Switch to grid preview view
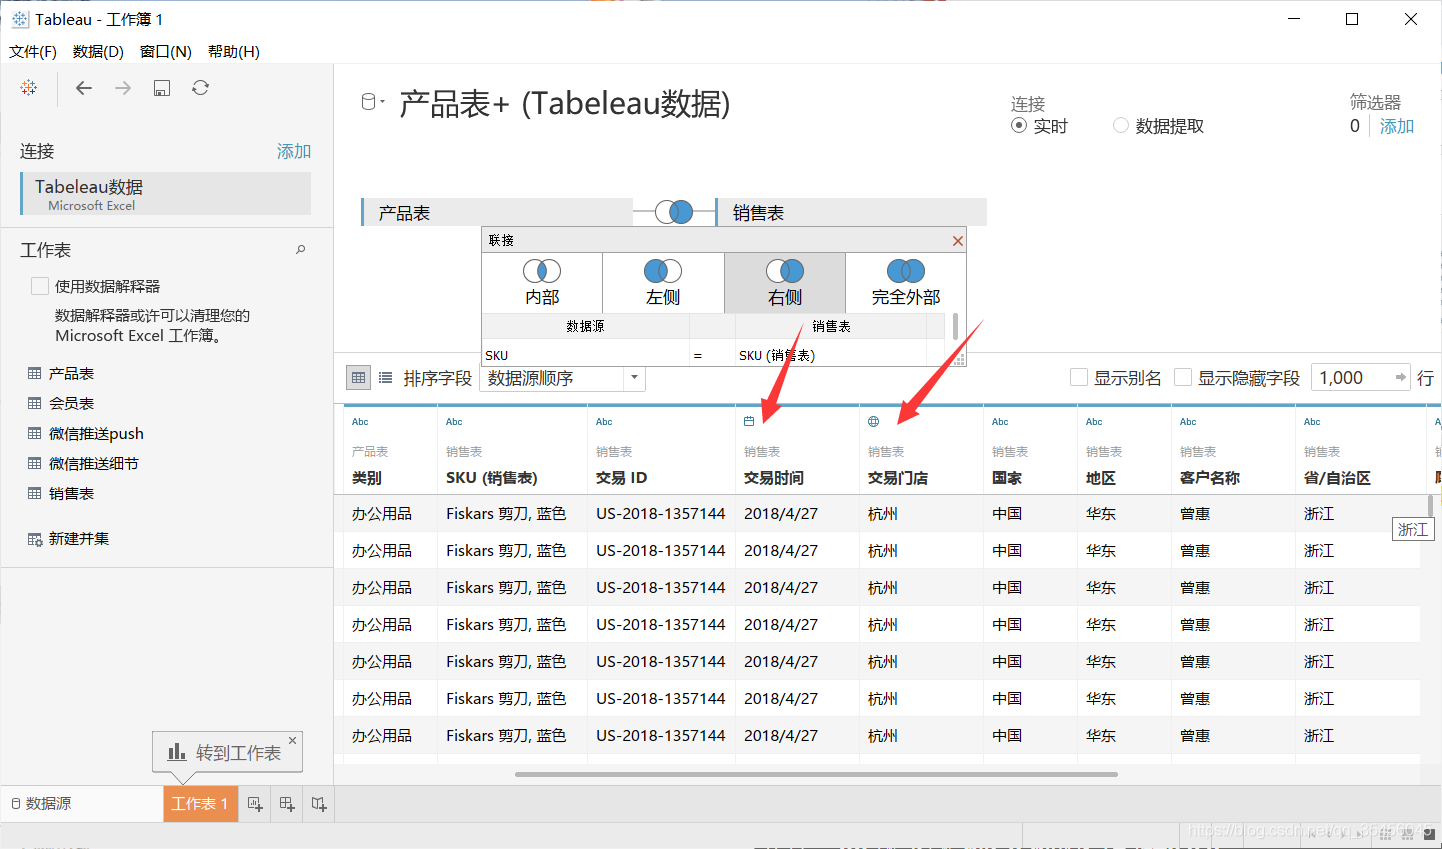This screenshot has width=1442, height=849. point(359,378)
